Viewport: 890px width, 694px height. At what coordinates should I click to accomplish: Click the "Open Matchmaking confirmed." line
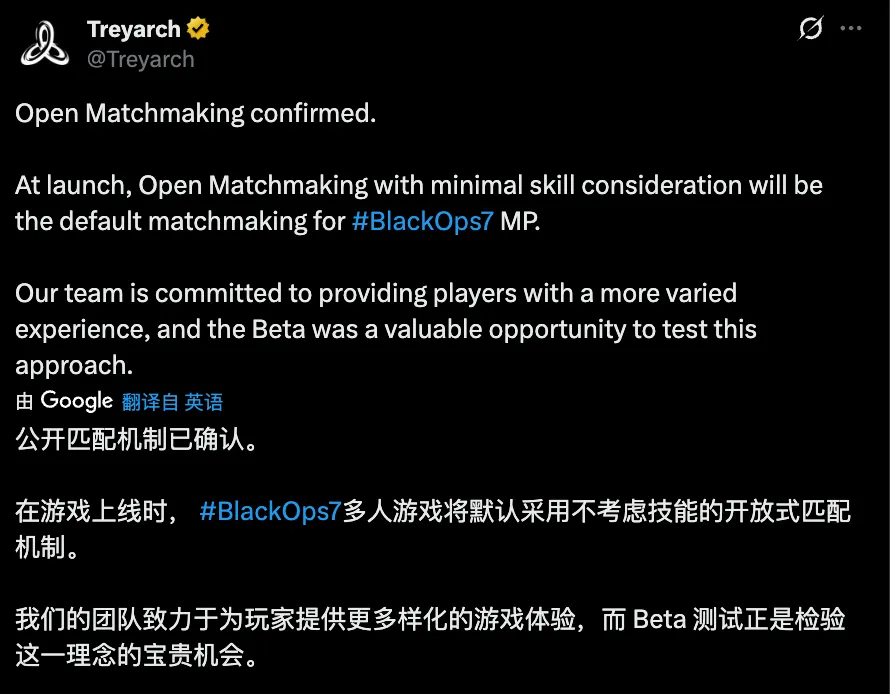196,113
